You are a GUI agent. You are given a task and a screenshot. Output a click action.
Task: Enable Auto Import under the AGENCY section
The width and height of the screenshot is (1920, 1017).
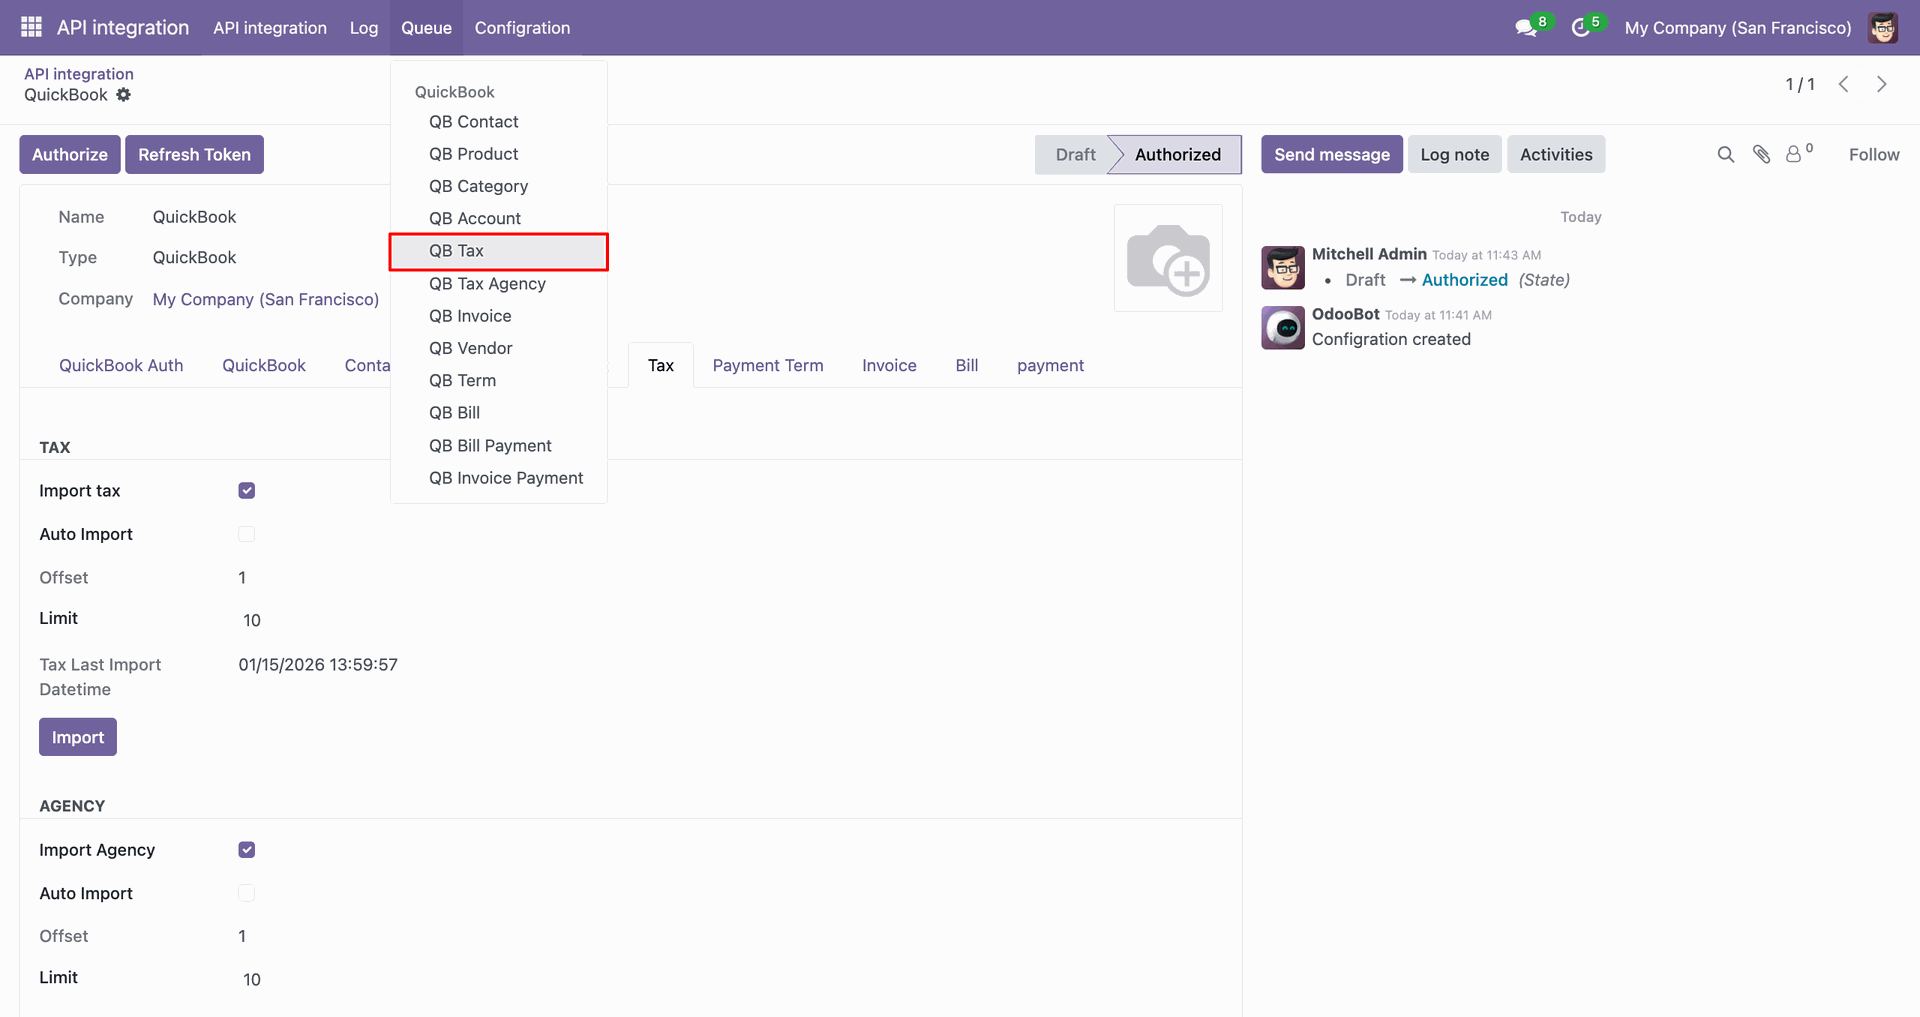pos(247,893)
